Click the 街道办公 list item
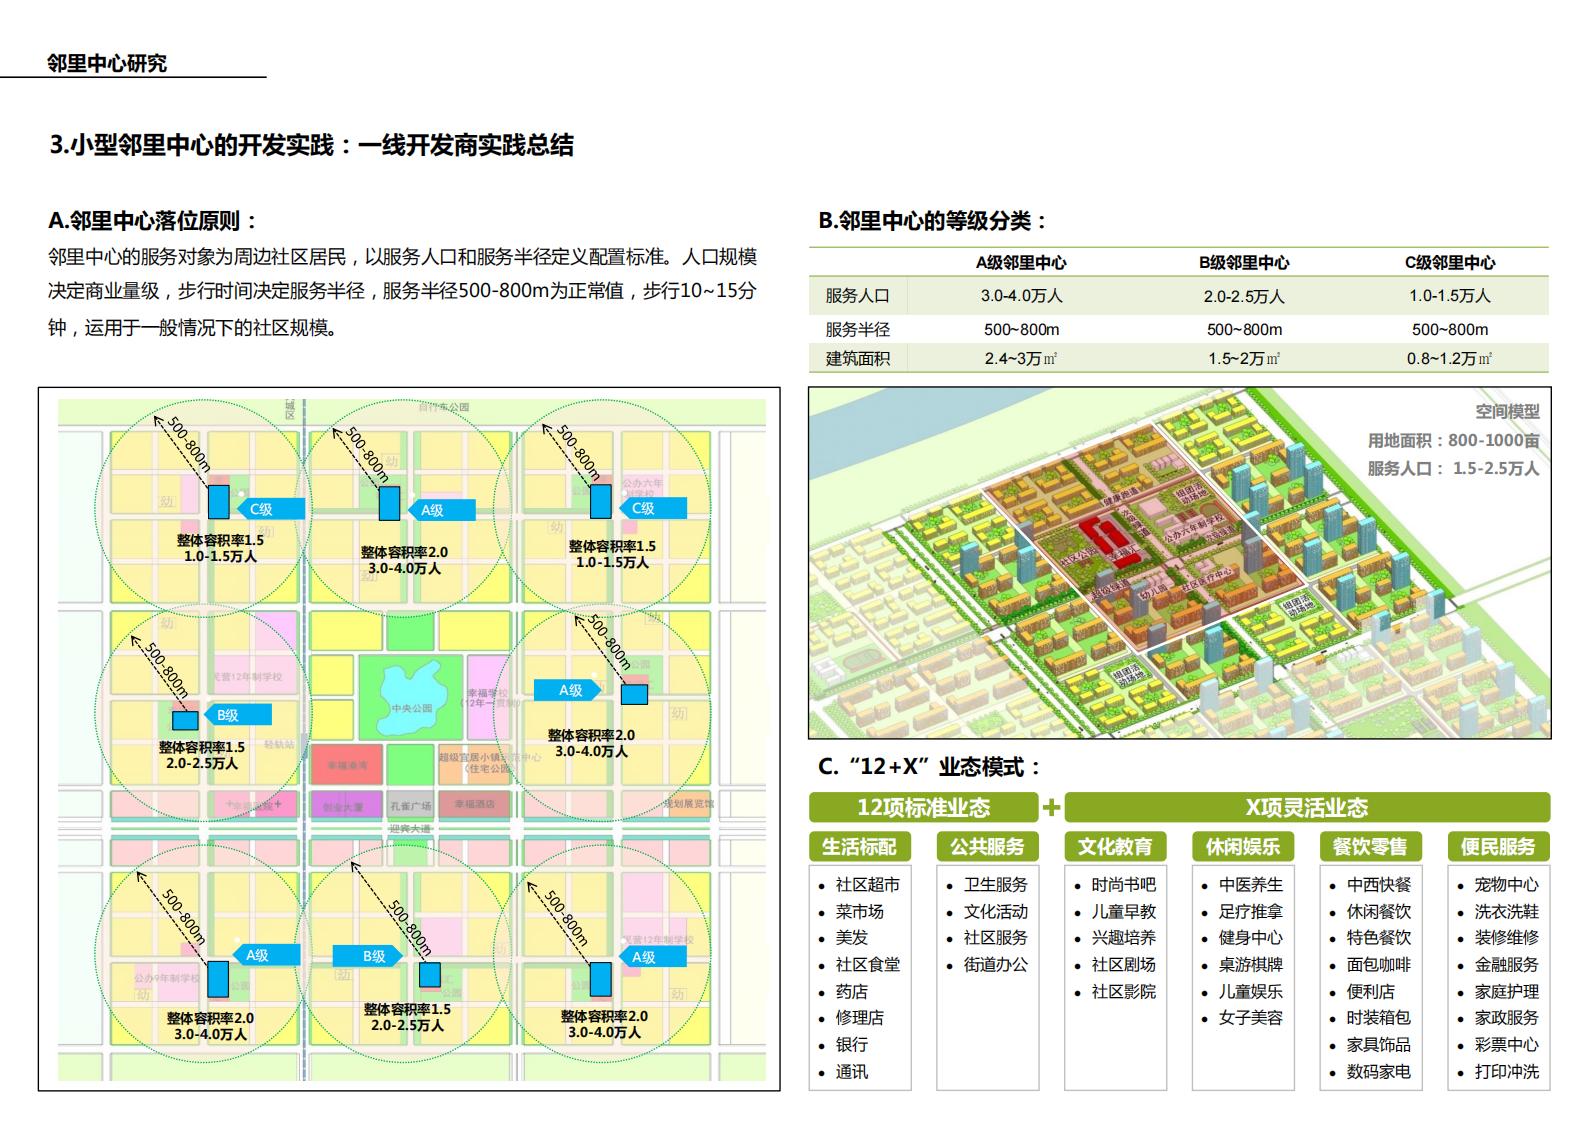 [995, 965]
